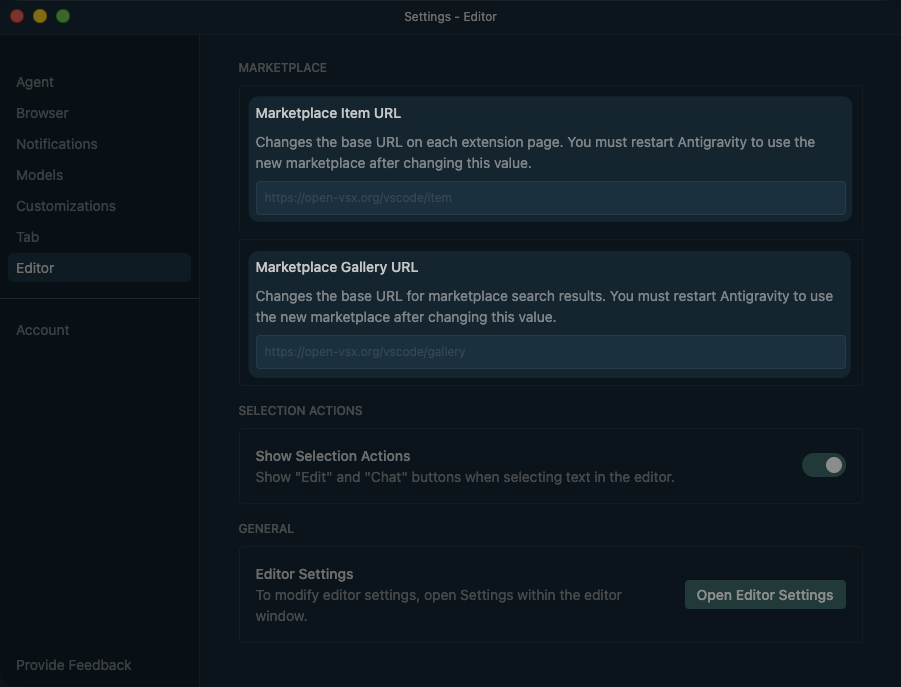The height and width of the screenshot is (687, 901).
Task: Focus the Marketplace Item URL input field
Action: click(x=550, y=198)
